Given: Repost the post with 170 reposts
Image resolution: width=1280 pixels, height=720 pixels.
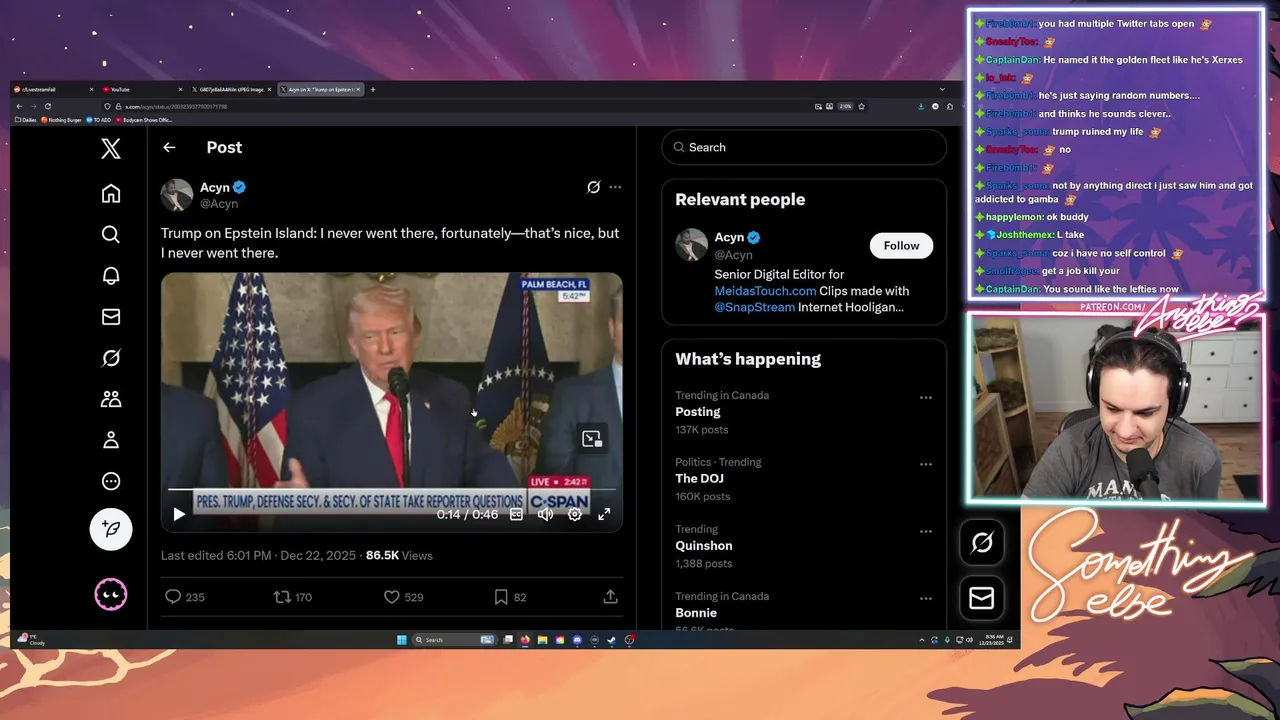Looking at the screenshot, I should point(293,597).
